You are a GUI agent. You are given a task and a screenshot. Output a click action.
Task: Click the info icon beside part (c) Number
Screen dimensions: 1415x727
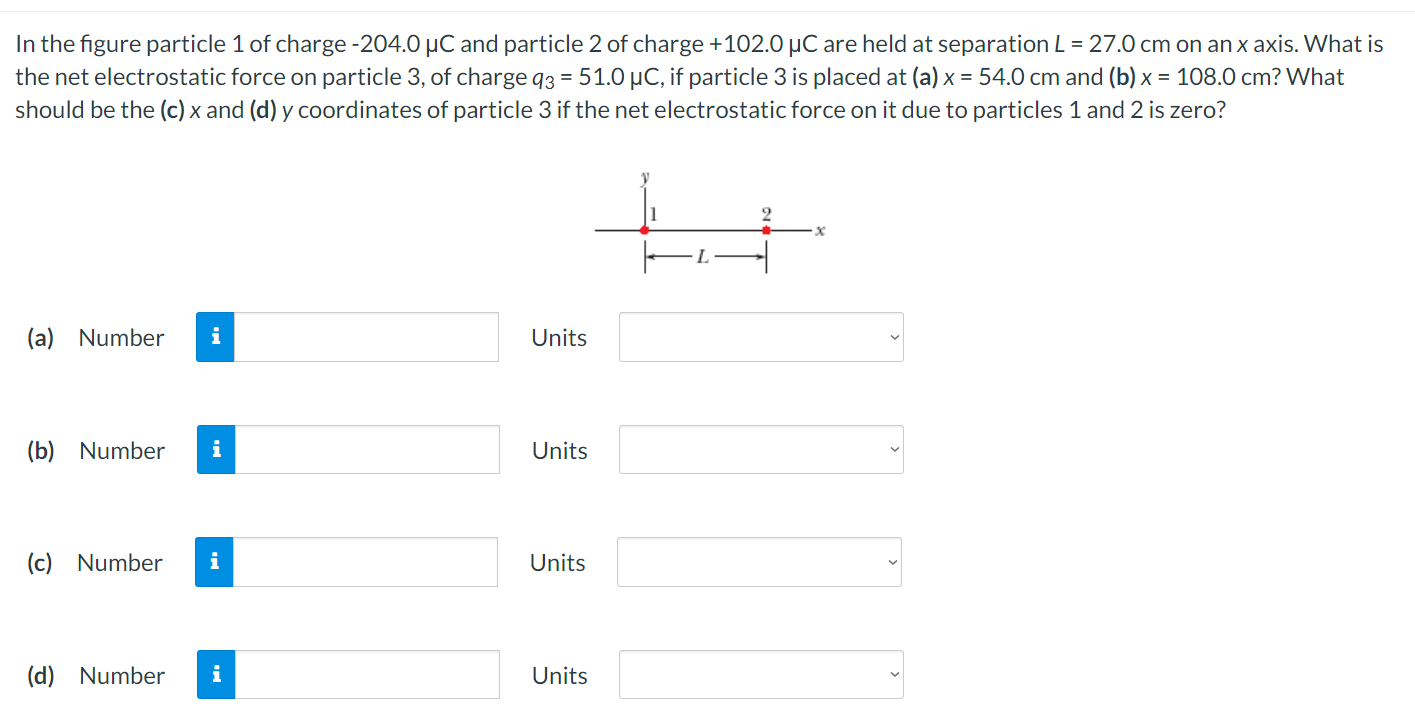pos(214,562)
